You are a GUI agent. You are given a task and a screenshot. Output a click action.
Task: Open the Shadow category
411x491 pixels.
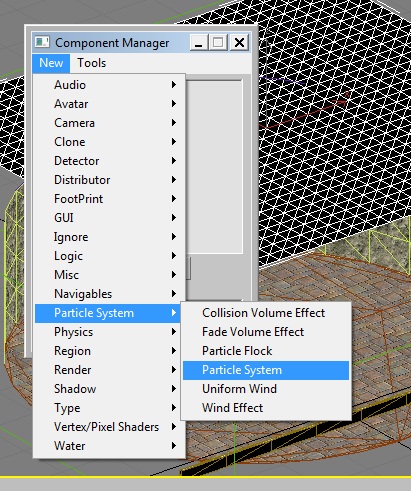pos(109,389)
